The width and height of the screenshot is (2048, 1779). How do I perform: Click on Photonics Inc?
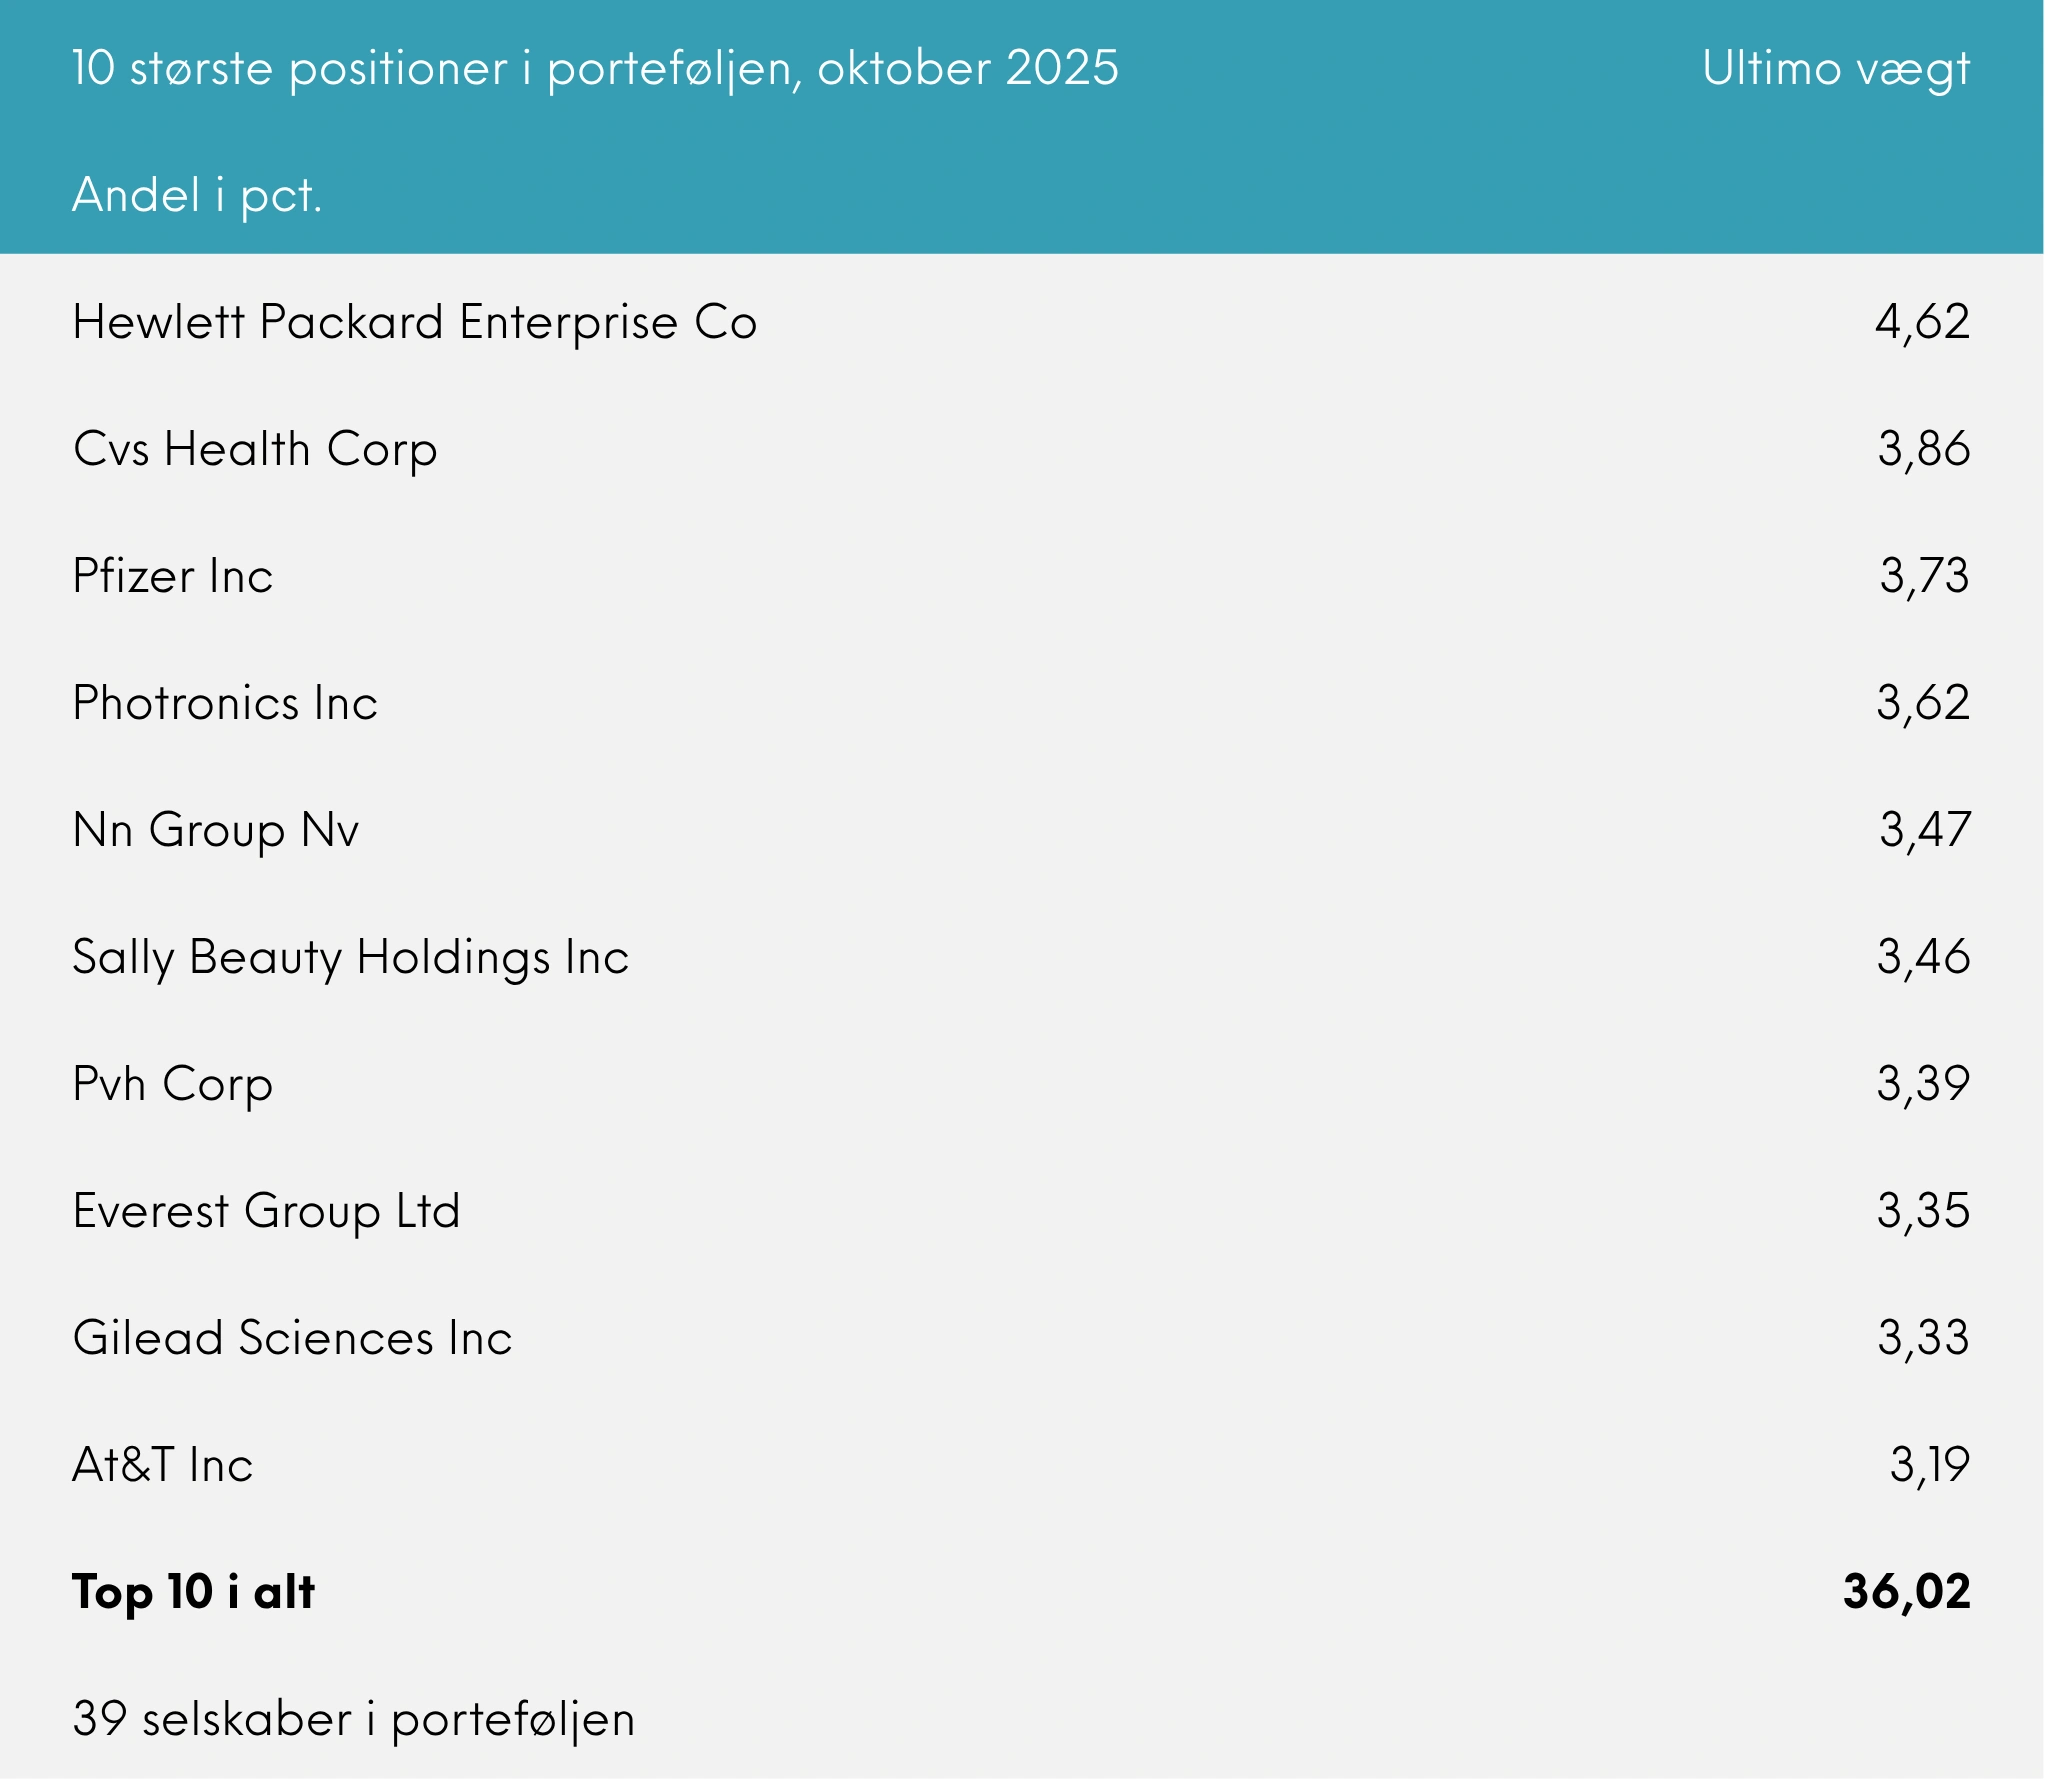pyautogui.click(x=225, y=704)
